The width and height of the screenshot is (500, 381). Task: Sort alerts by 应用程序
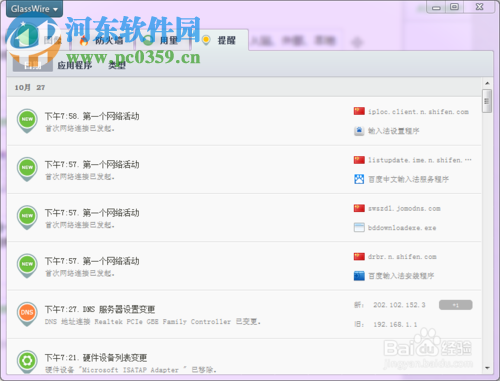point(75,65)
